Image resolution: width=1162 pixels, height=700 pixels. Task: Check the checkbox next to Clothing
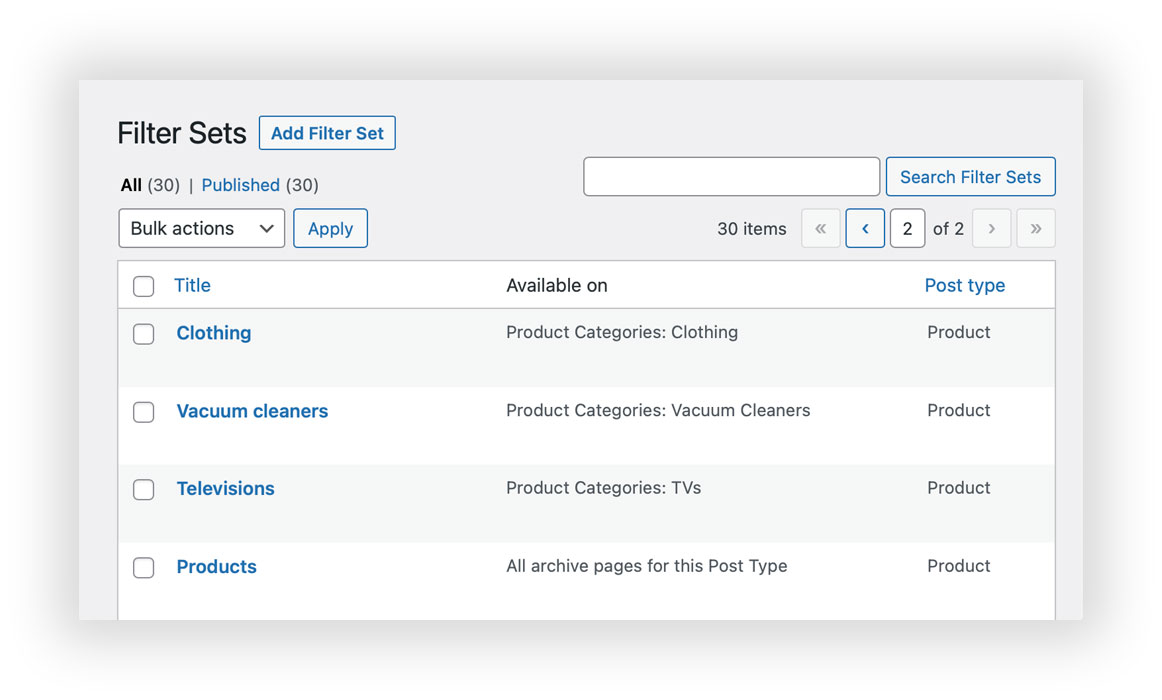click(x=143, y=334)
